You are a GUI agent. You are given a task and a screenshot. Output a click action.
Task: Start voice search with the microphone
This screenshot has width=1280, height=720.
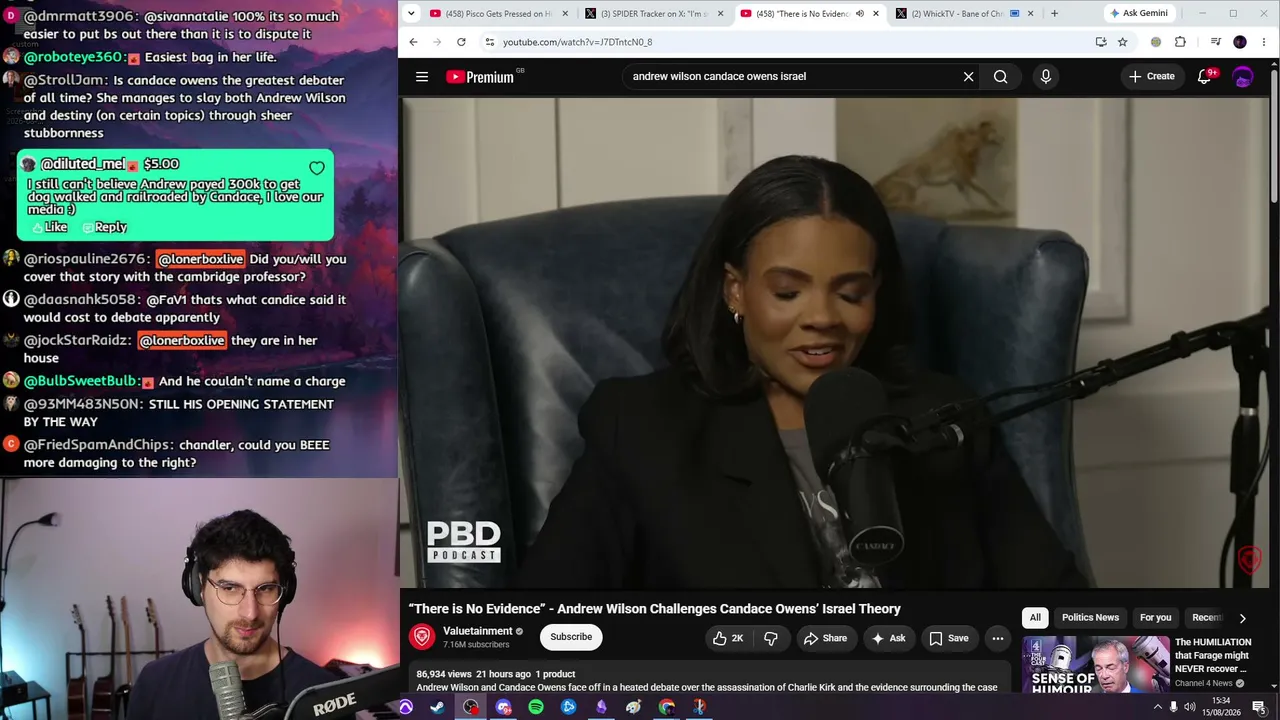pos(1046,76)
